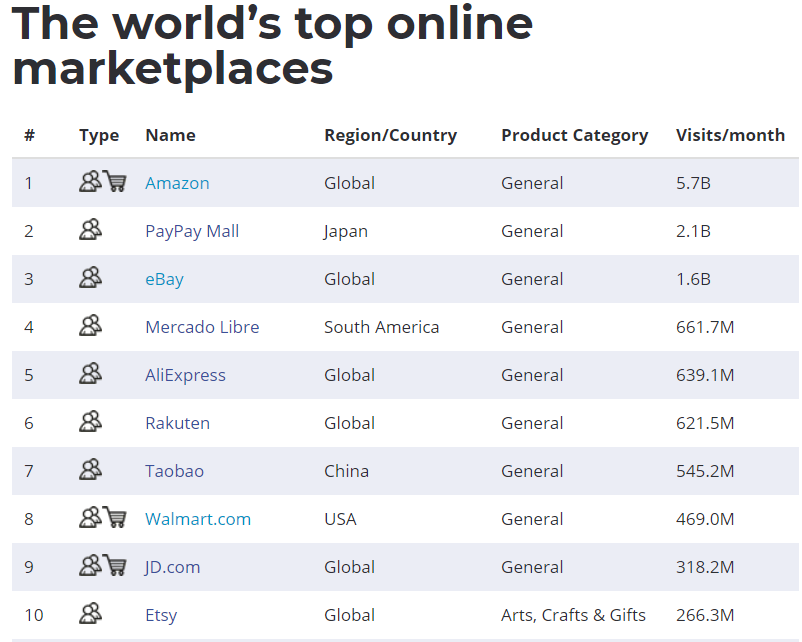The width and height of the screenshot is (802, 642).
Task: Visit the Etsy link
Action: click(161, 615)
